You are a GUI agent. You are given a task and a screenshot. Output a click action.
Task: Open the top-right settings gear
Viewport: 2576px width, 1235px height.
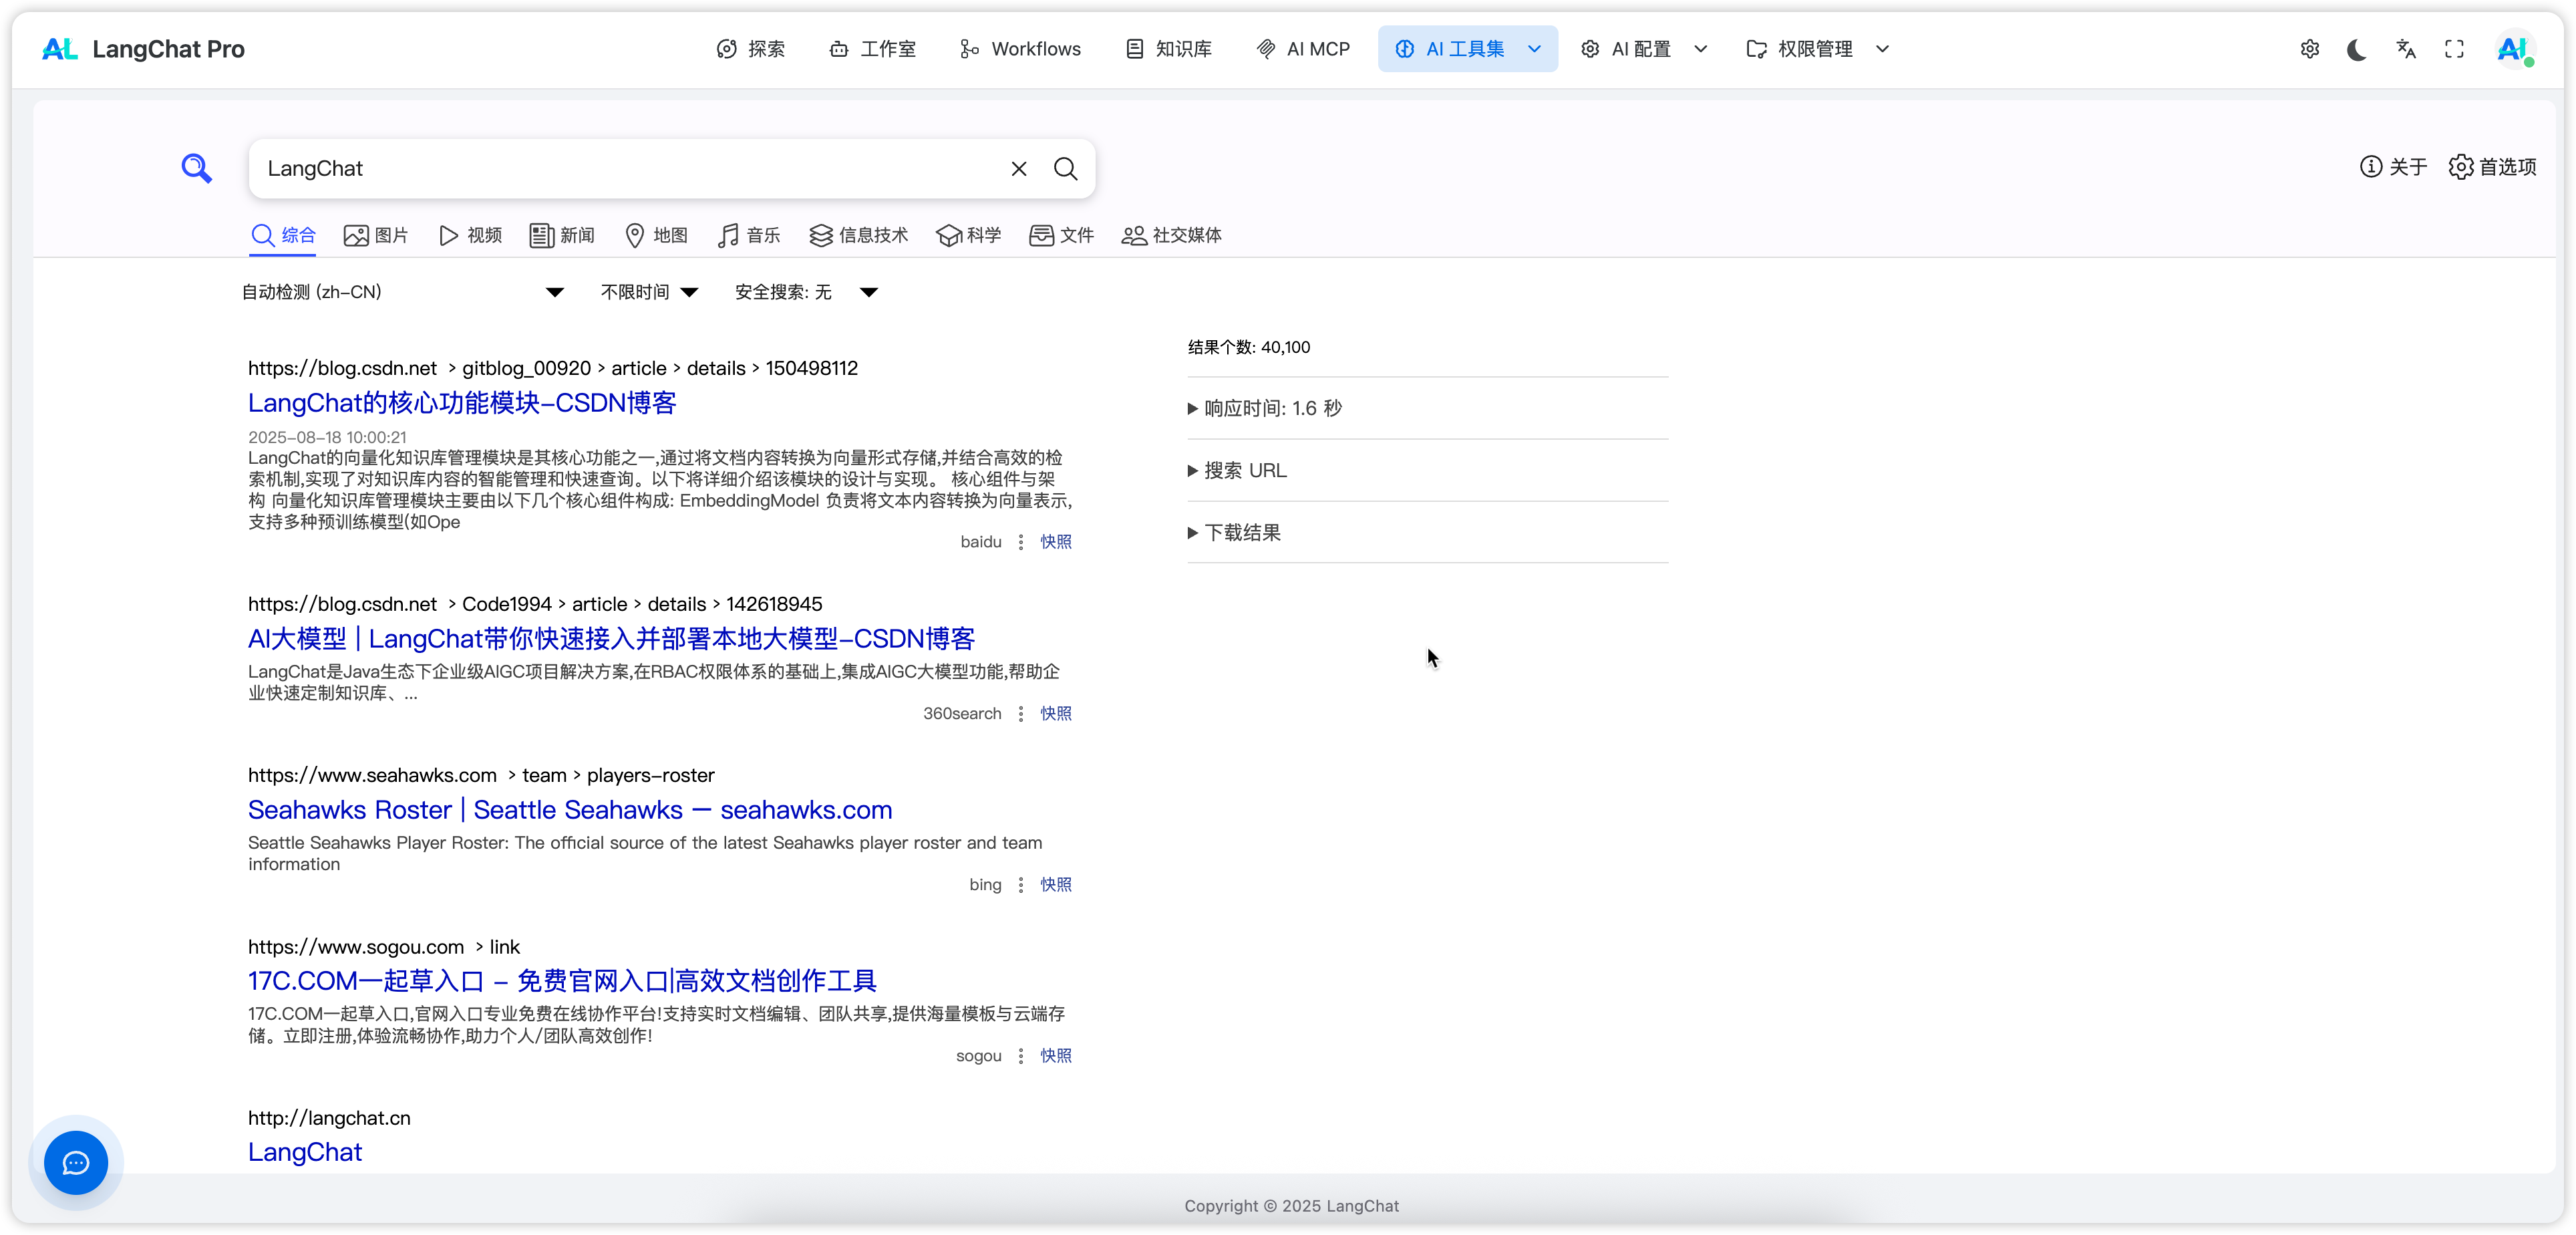point(2310,48)
